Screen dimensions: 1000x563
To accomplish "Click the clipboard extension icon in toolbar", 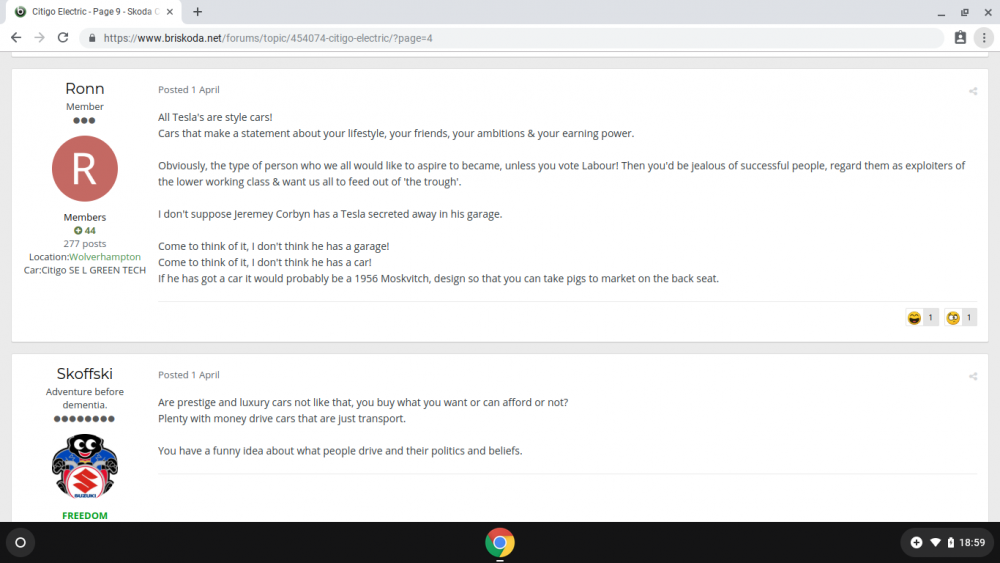I will click(x=960, y=38).
